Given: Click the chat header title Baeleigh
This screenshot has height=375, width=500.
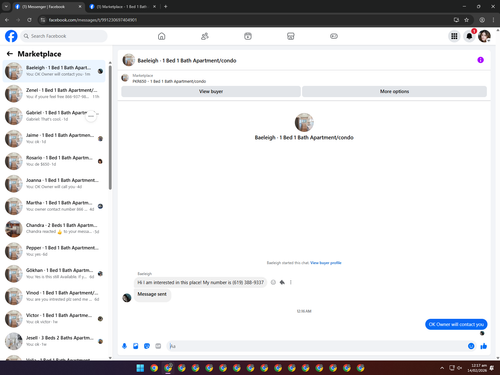Looking at the screenshot, I should click(x=187, y=60).
